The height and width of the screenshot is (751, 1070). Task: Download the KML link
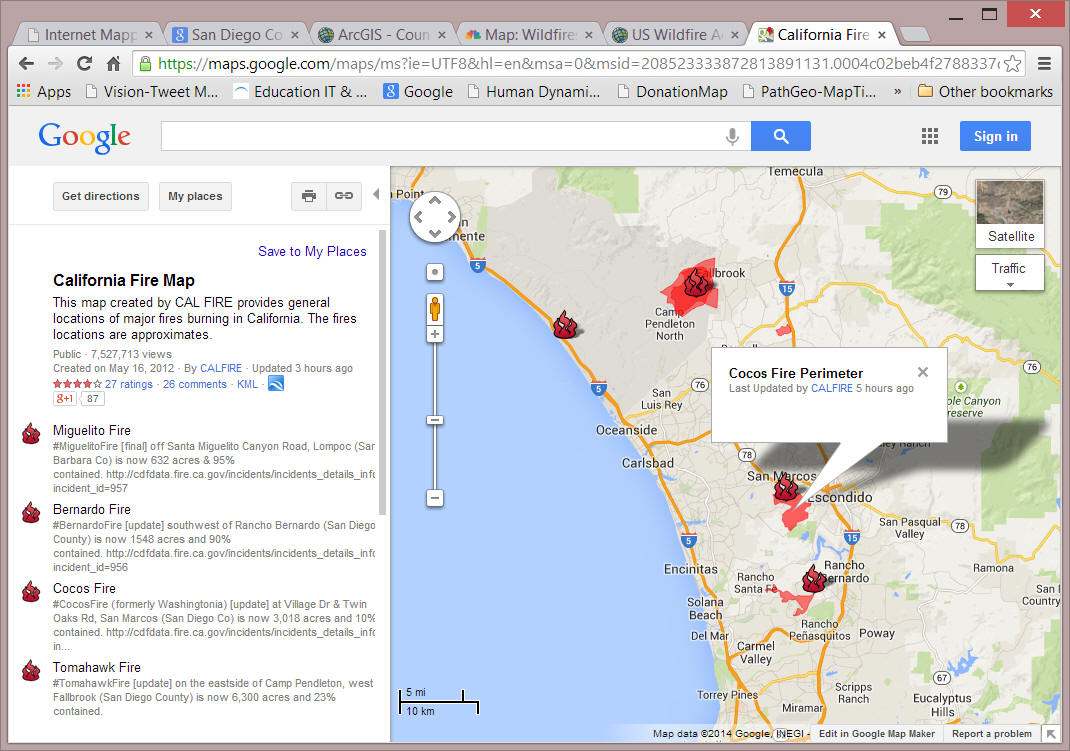(x=247, y=384)
